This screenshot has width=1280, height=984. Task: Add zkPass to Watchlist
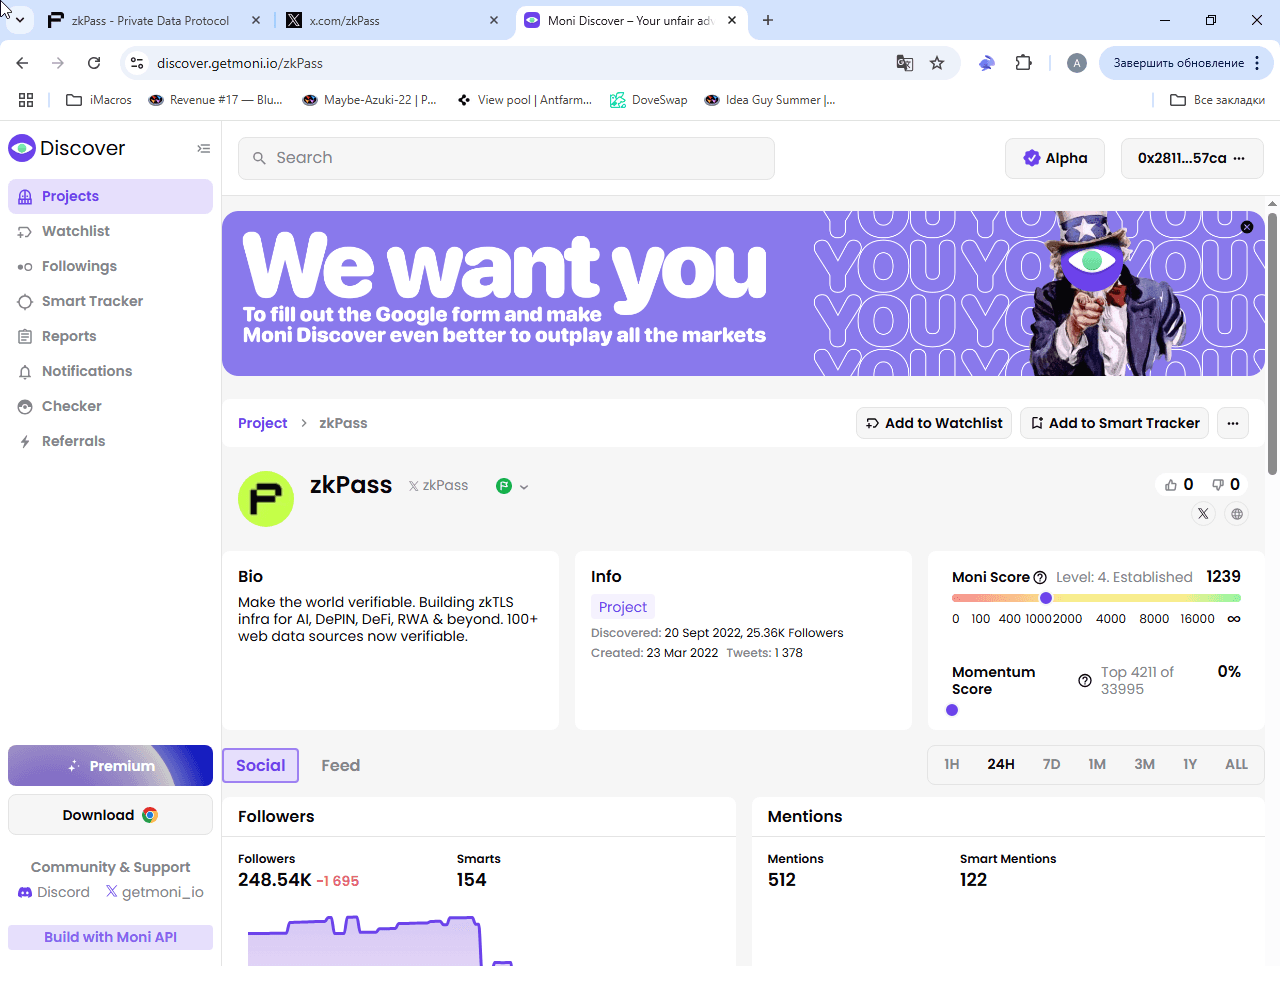point(934,423)
